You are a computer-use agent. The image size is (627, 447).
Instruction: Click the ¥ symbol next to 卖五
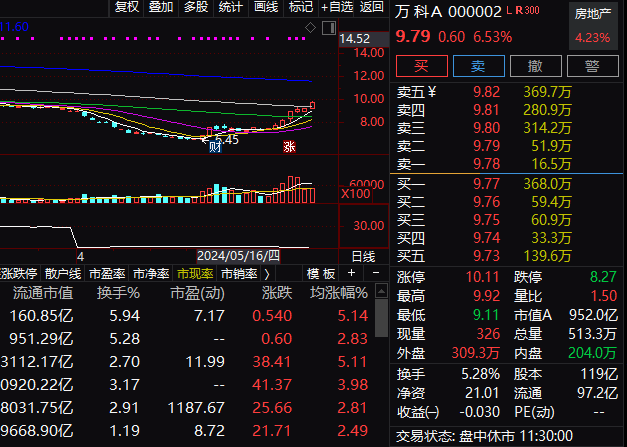click(x=432, y=92)
